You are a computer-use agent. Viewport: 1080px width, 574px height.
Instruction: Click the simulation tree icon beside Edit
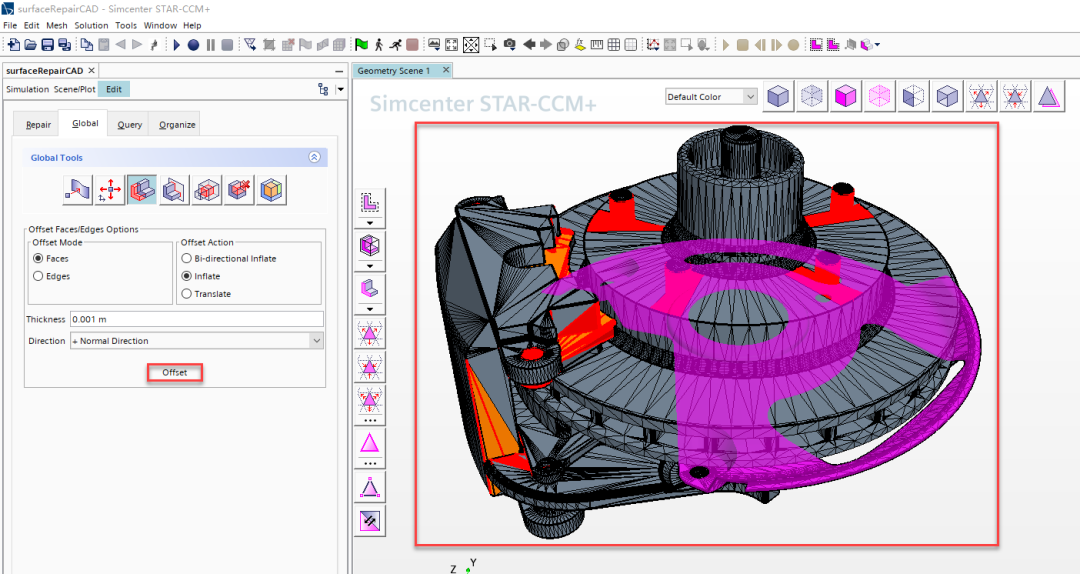[323, 89]
